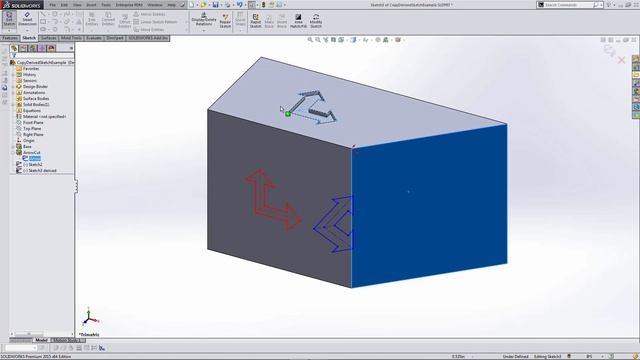Select the Base feature in tree
Viewport: 640px width, 360px height.
pyautogui.click(x=27, y=147)
